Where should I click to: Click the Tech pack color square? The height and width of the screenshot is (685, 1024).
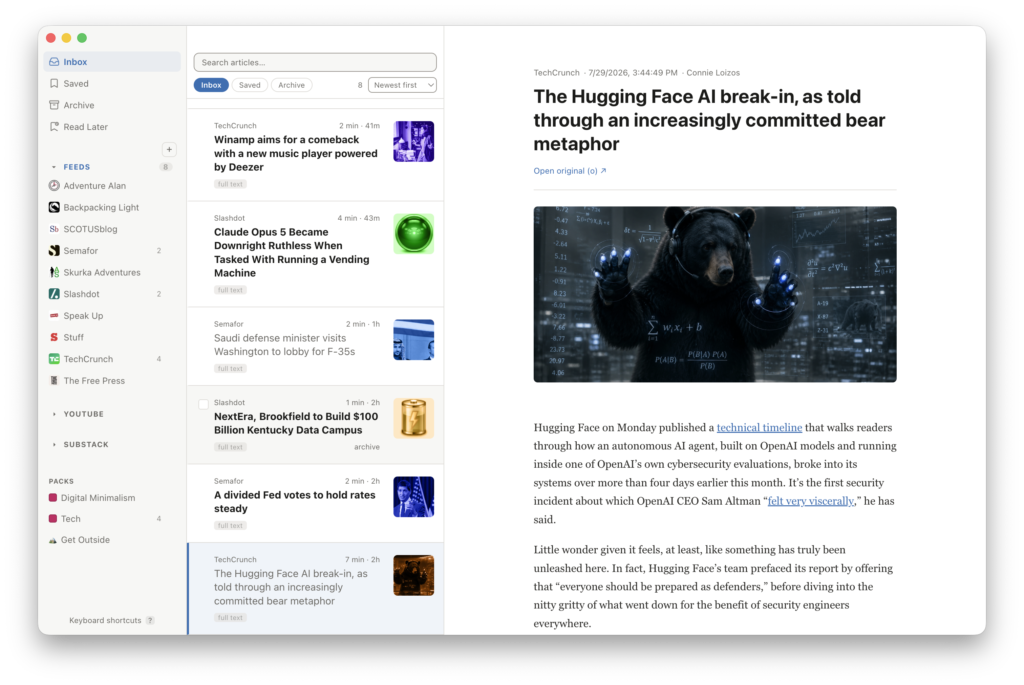(x=53, y=518)
